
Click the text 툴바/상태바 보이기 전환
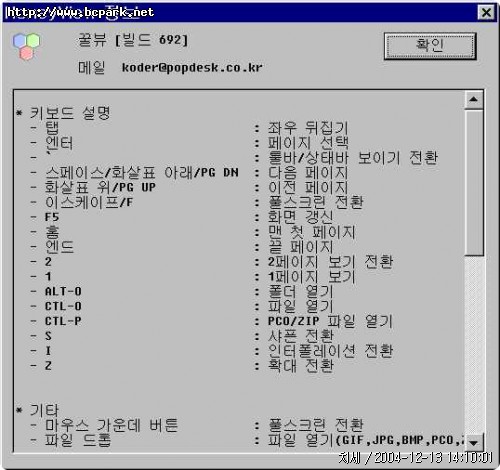353,158
